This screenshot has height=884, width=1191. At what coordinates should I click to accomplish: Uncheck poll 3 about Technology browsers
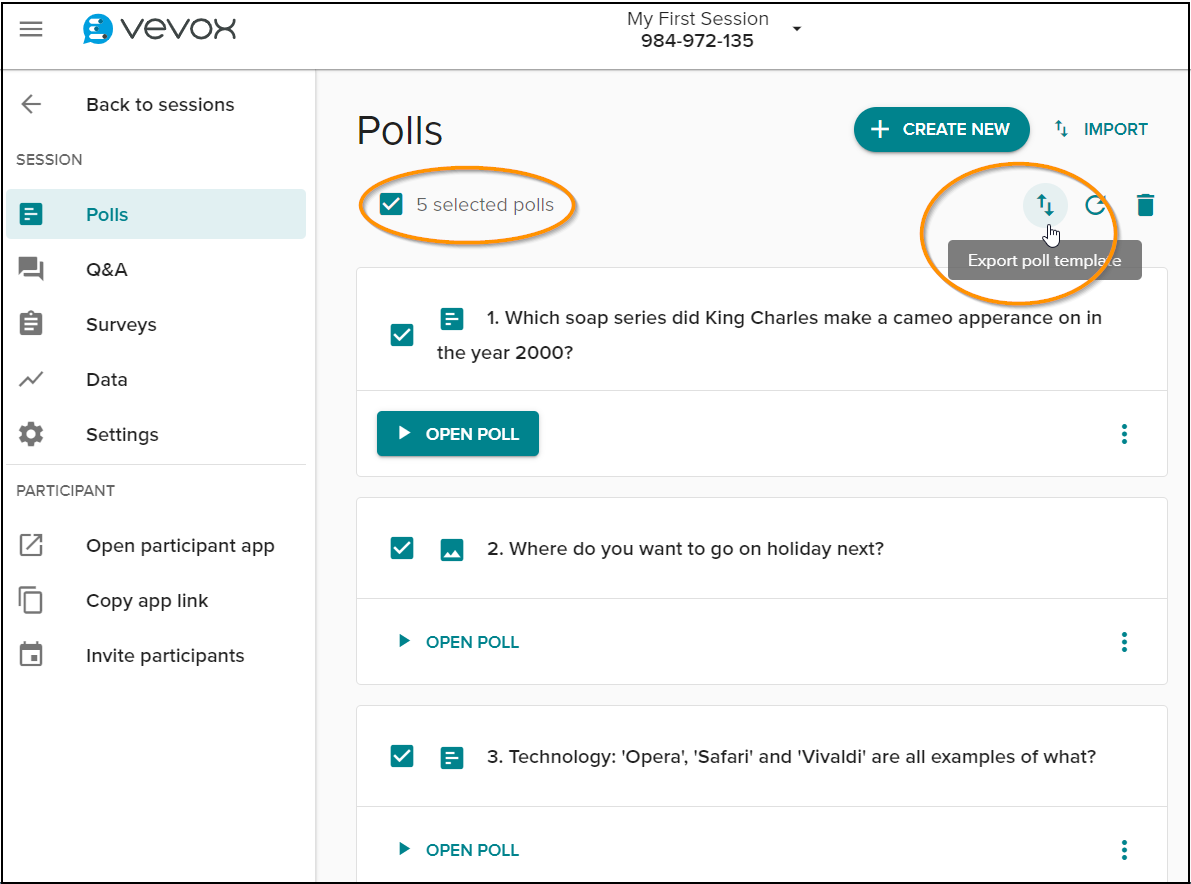pyautogui.click(x=401, y=756)
